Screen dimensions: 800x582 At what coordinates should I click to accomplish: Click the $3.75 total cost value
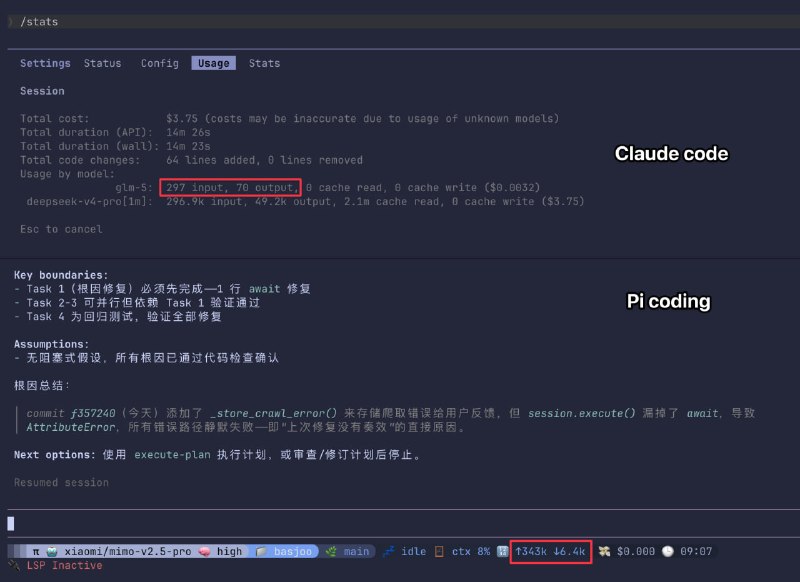point(182,118)
